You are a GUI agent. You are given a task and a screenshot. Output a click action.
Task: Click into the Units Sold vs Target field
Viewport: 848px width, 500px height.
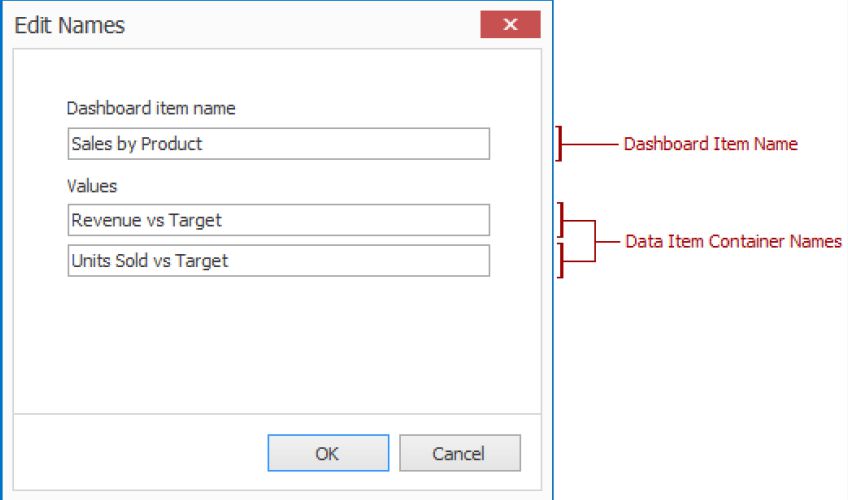click(278, 261)
